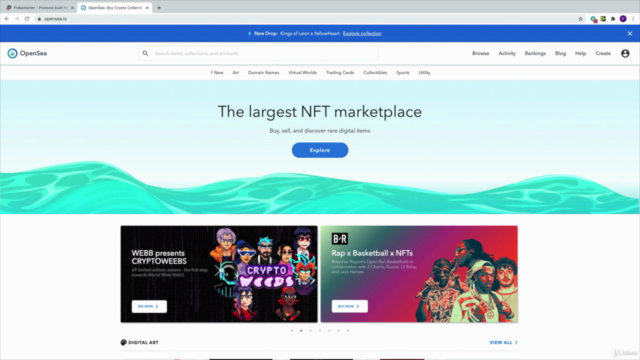Follow the Explore collection link
The image size is (640, 360).
[x=362, y=33]
